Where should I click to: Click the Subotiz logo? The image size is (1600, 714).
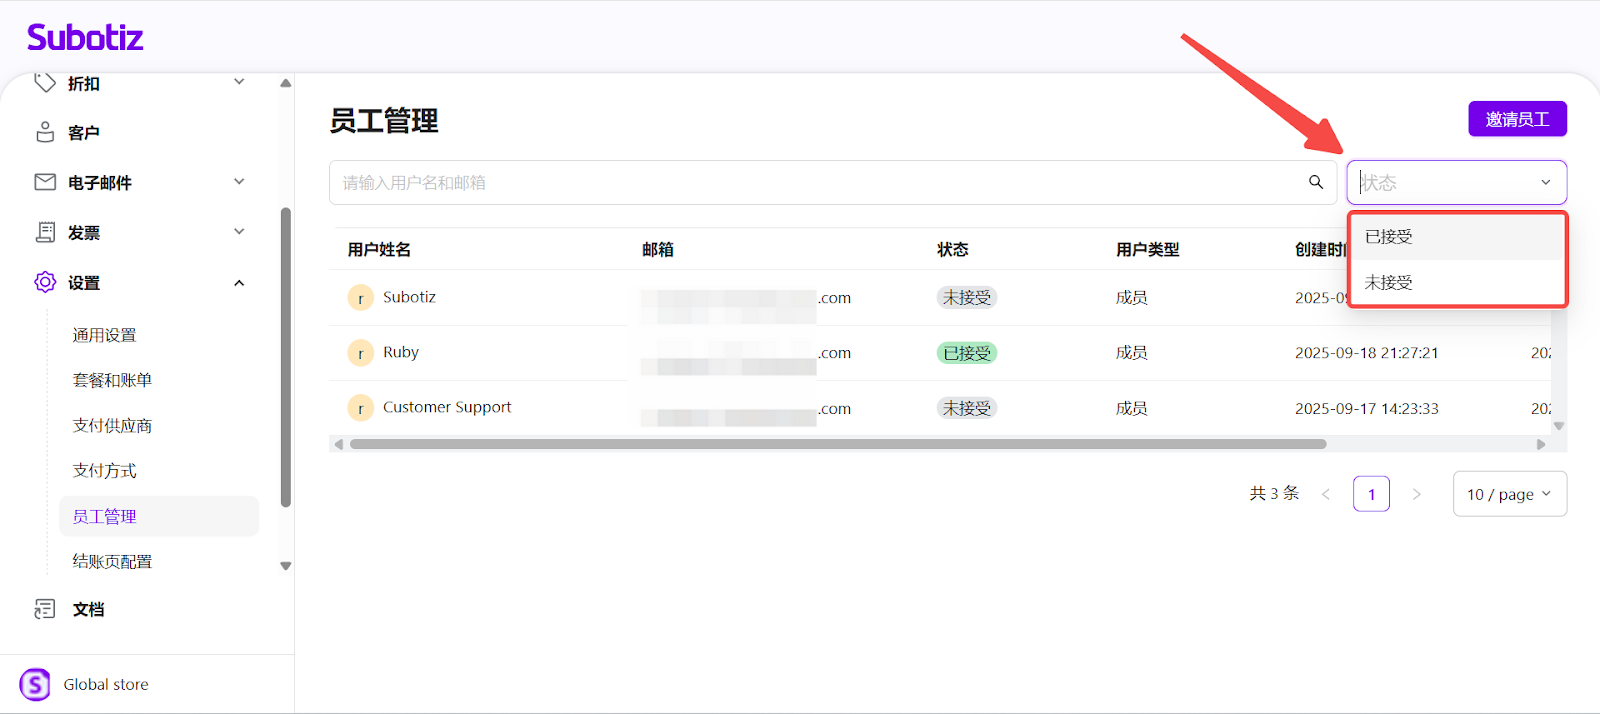point(85,38)
